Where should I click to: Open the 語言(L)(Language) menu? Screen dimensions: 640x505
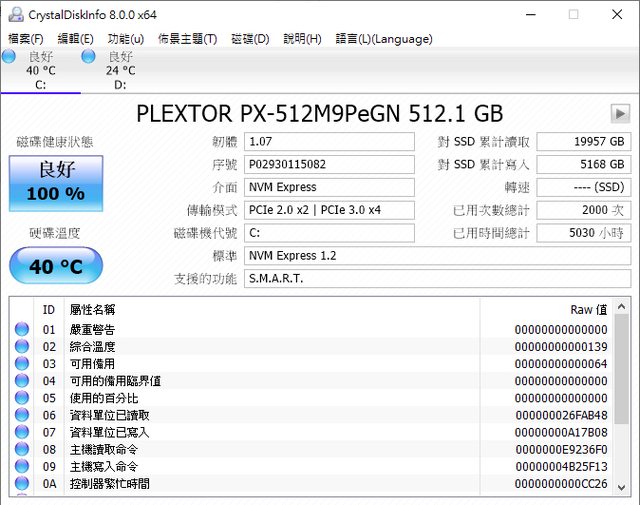[384, 39]
